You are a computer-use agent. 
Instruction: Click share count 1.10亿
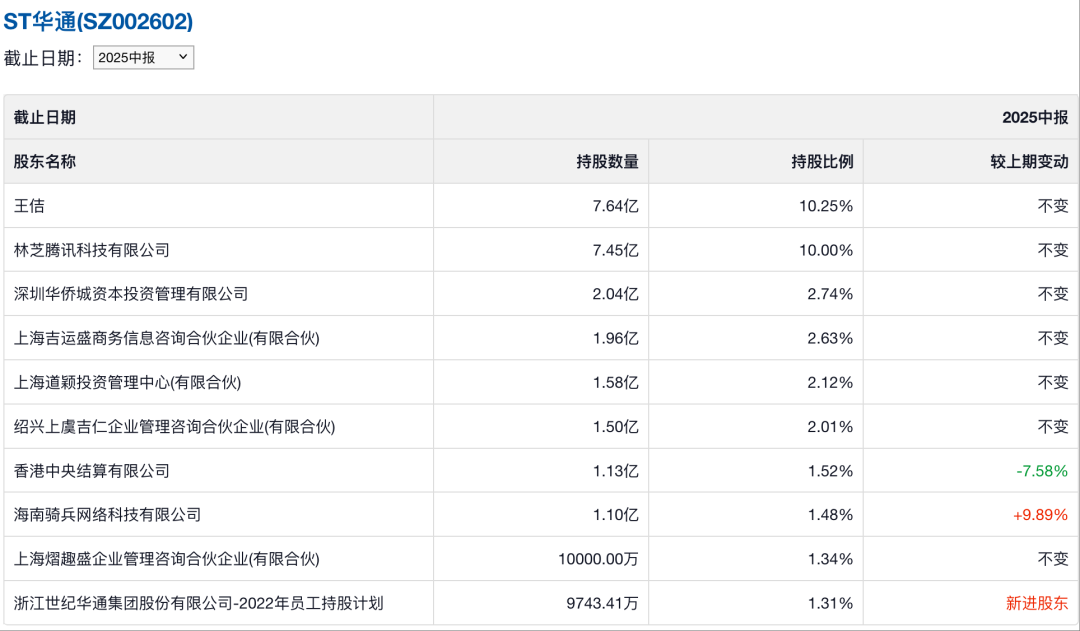[x=616, y=515]
